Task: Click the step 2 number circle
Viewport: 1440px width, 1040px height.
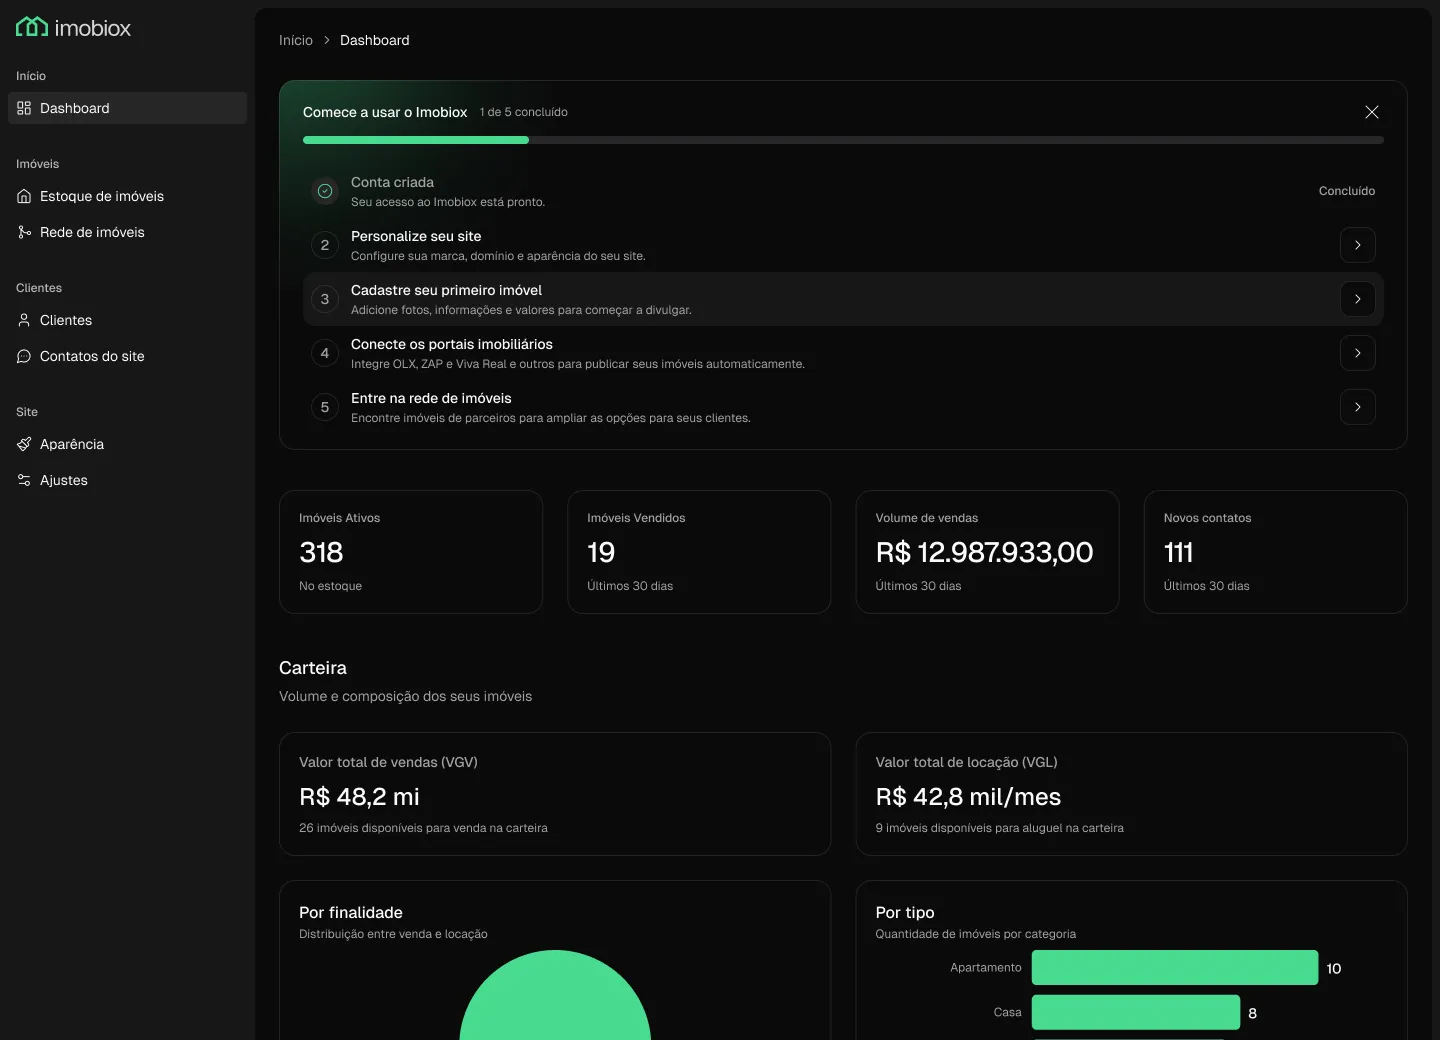Action: coord(325,245)
